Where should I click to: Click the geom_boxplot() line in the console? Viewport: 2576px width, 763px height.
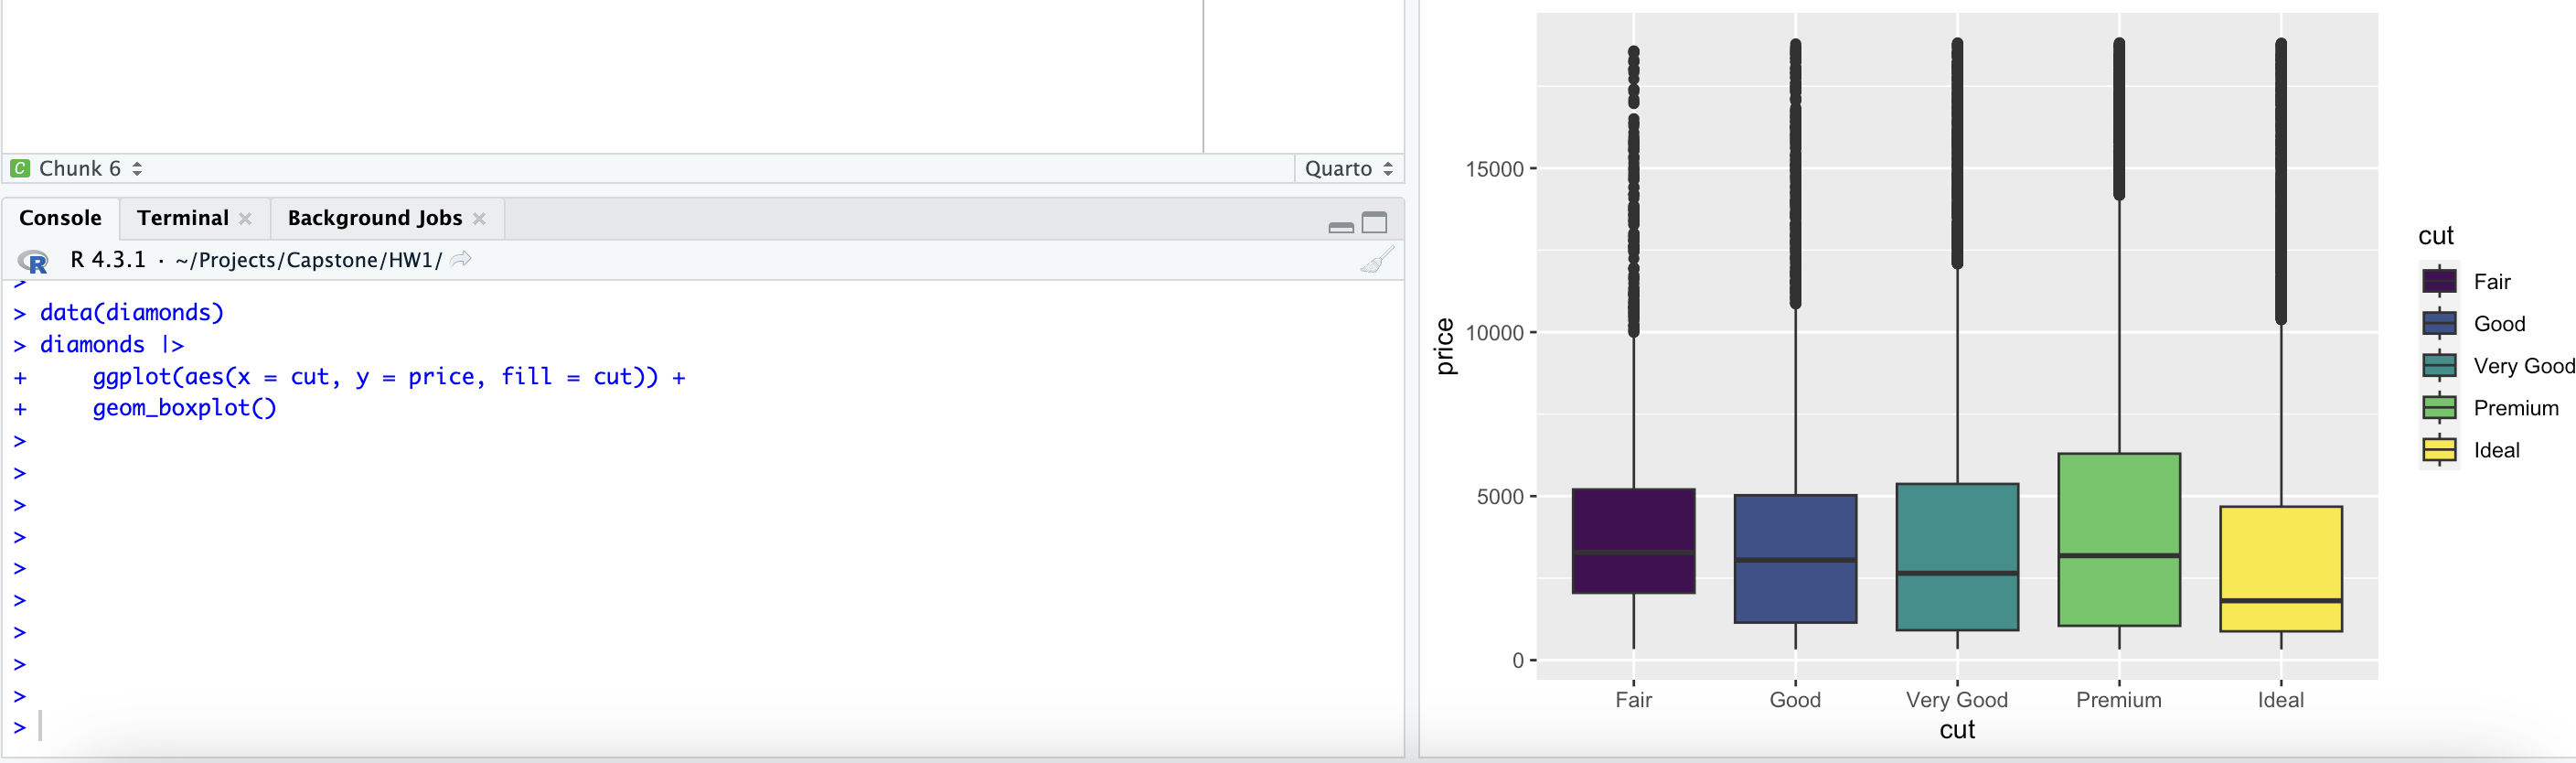pyautogui.click(x=185, y=407)
